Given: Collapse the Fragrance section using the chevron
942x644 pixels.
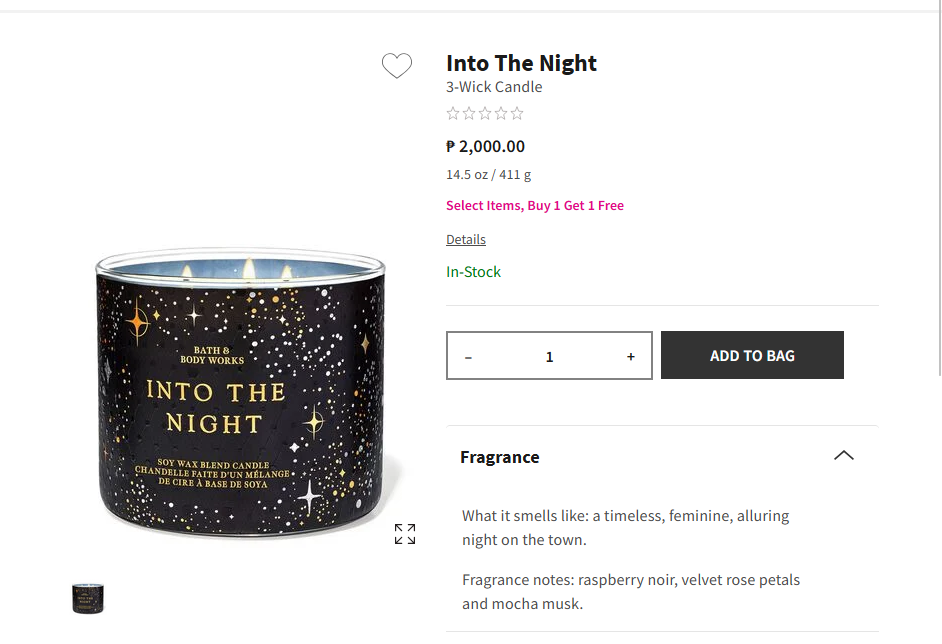Looking at the screenshot, I should coord(844,456).
